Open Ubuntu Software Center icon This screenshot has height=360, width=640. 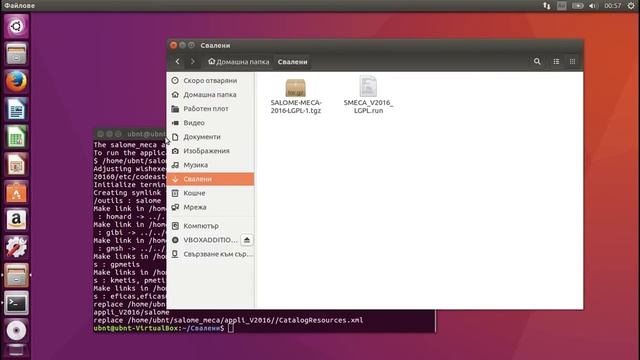[16, 192]
